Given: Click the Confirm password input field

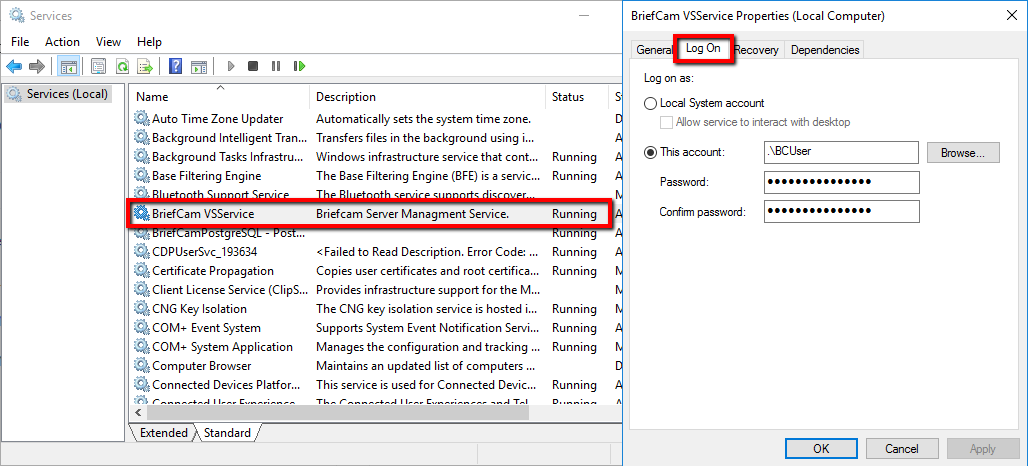Looking at the screenshot, I should pyautogui.click(x=841, y=211).
